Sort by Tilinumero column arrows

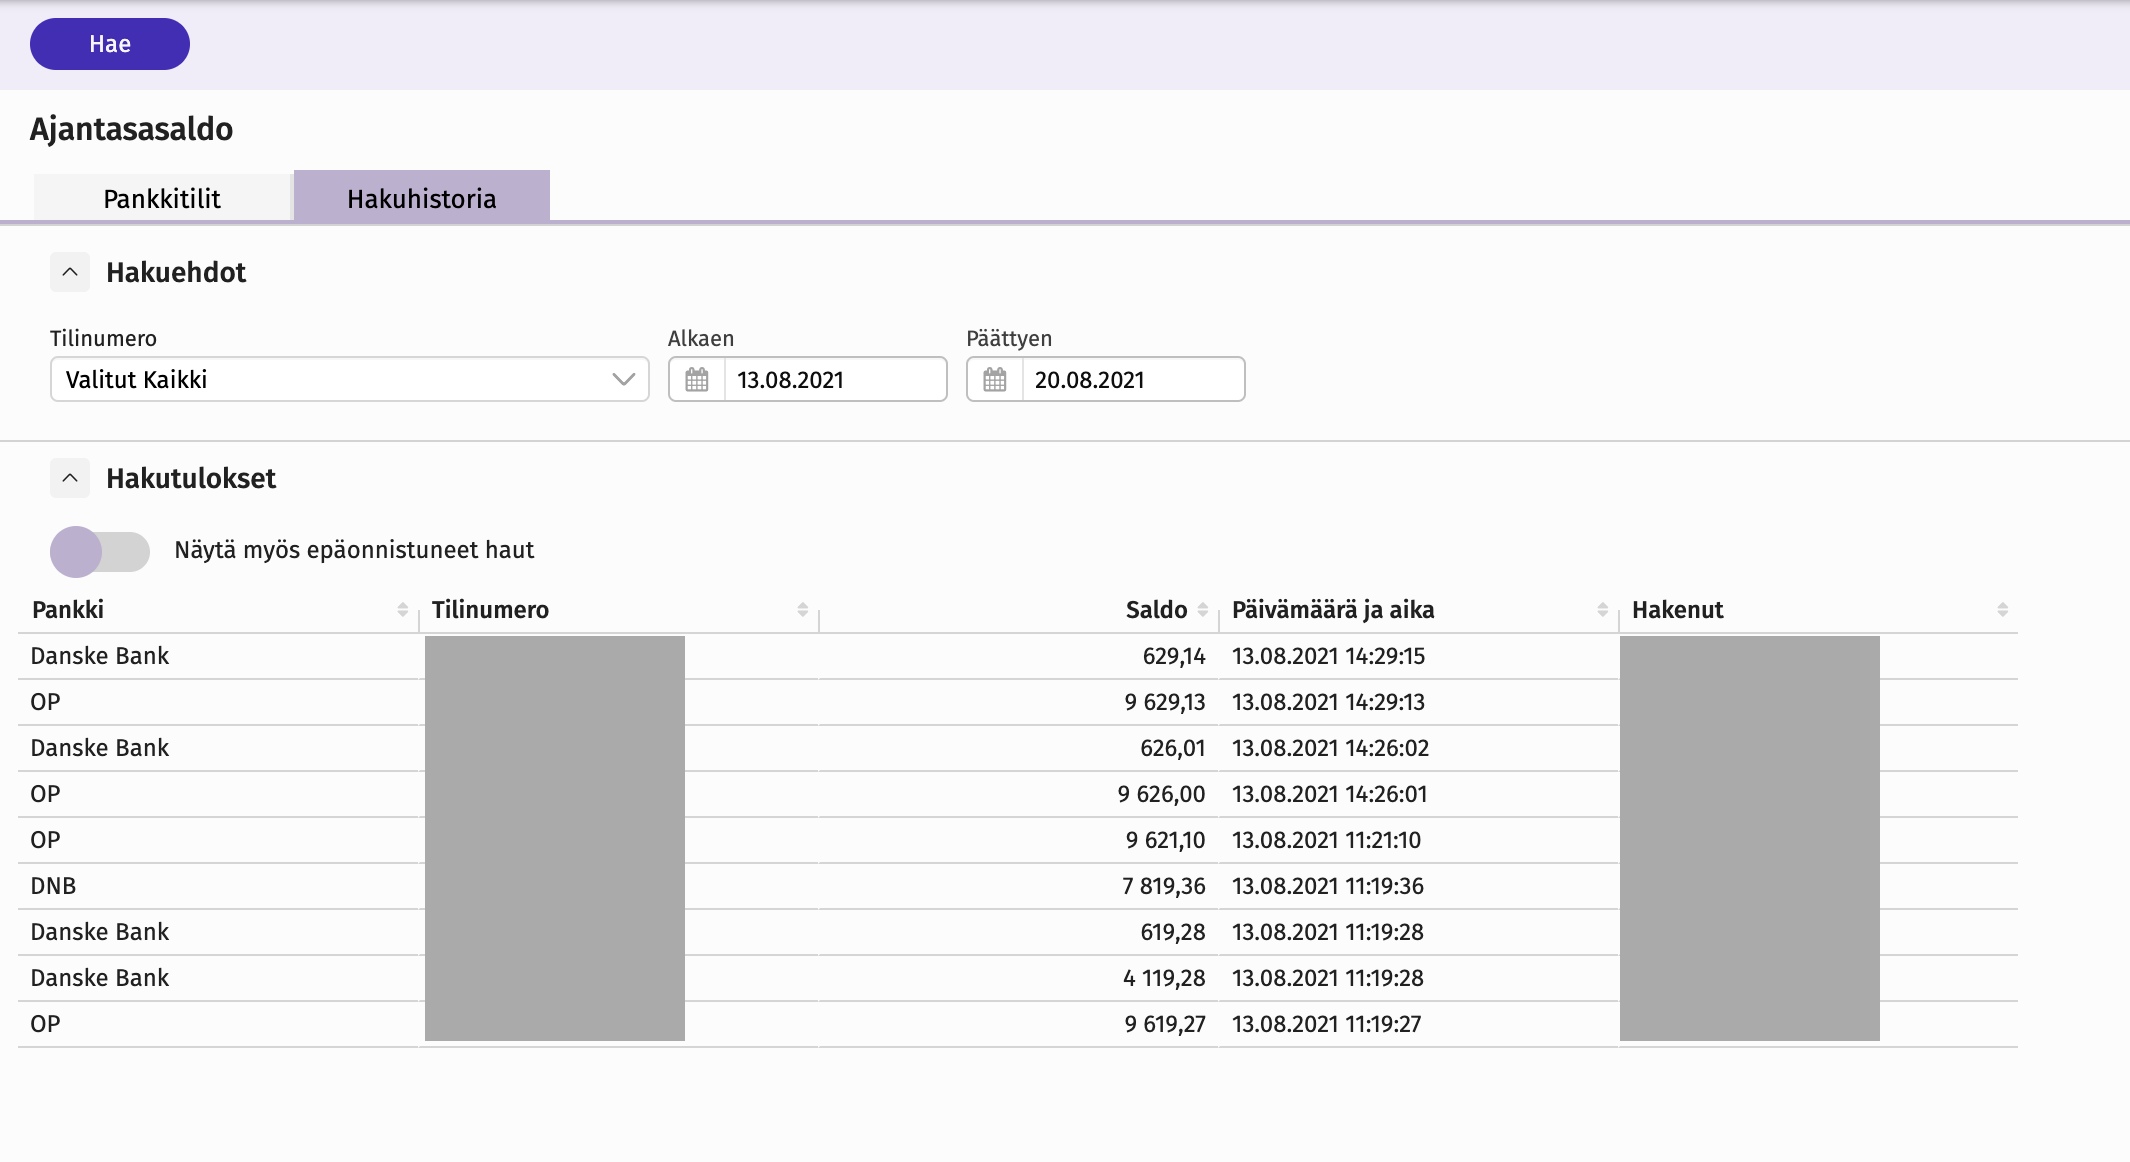[x=802, y=610]
